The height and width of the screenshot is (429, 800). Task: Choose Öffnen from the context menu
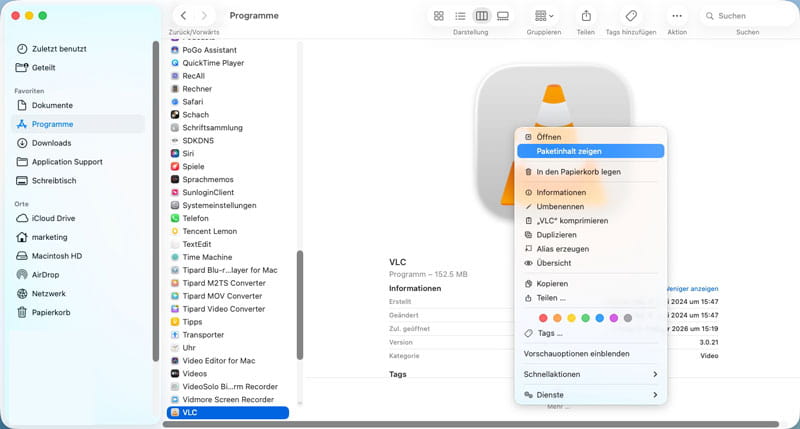point(591,137)
